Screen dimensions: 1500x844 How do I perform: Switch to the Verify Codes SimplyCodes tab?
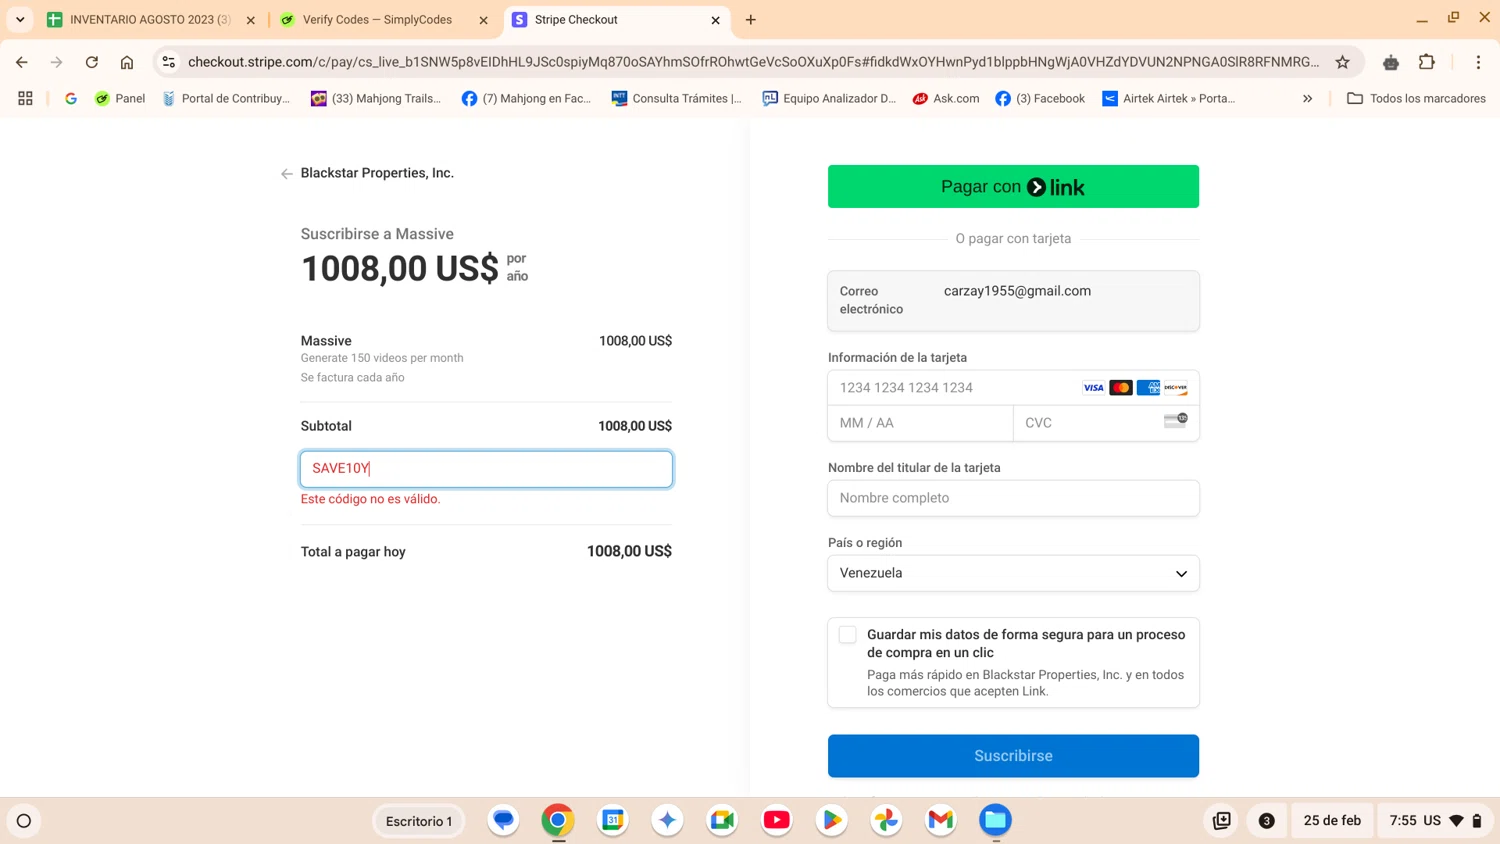[x=377, y=20]
